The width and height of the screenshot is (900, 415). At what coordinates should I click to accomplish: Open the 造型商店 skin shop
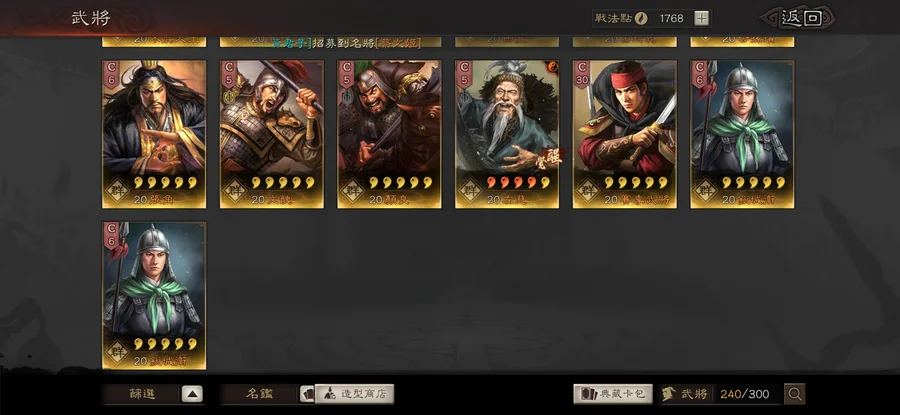(x=355, y=394)
